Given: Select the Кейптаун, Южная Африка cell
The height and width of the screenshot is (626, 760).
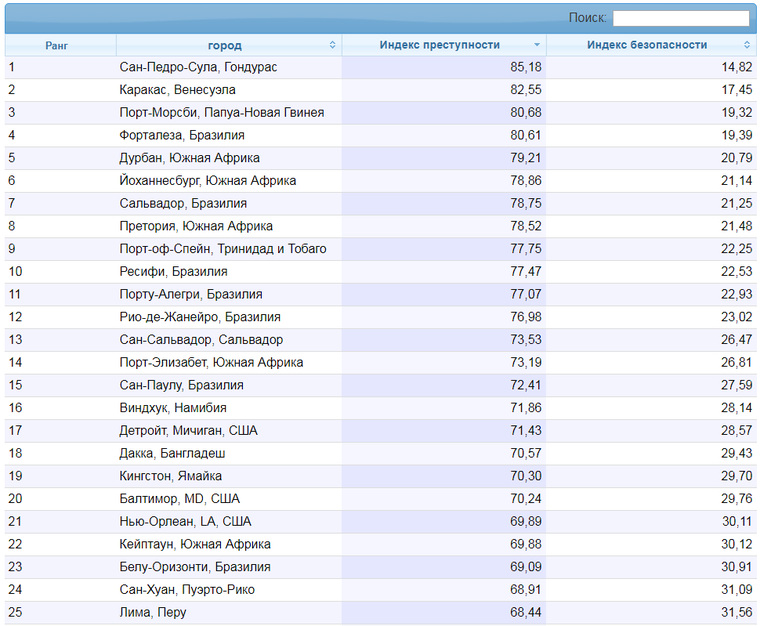Looking at the screenshot, I should coord(229,545).
